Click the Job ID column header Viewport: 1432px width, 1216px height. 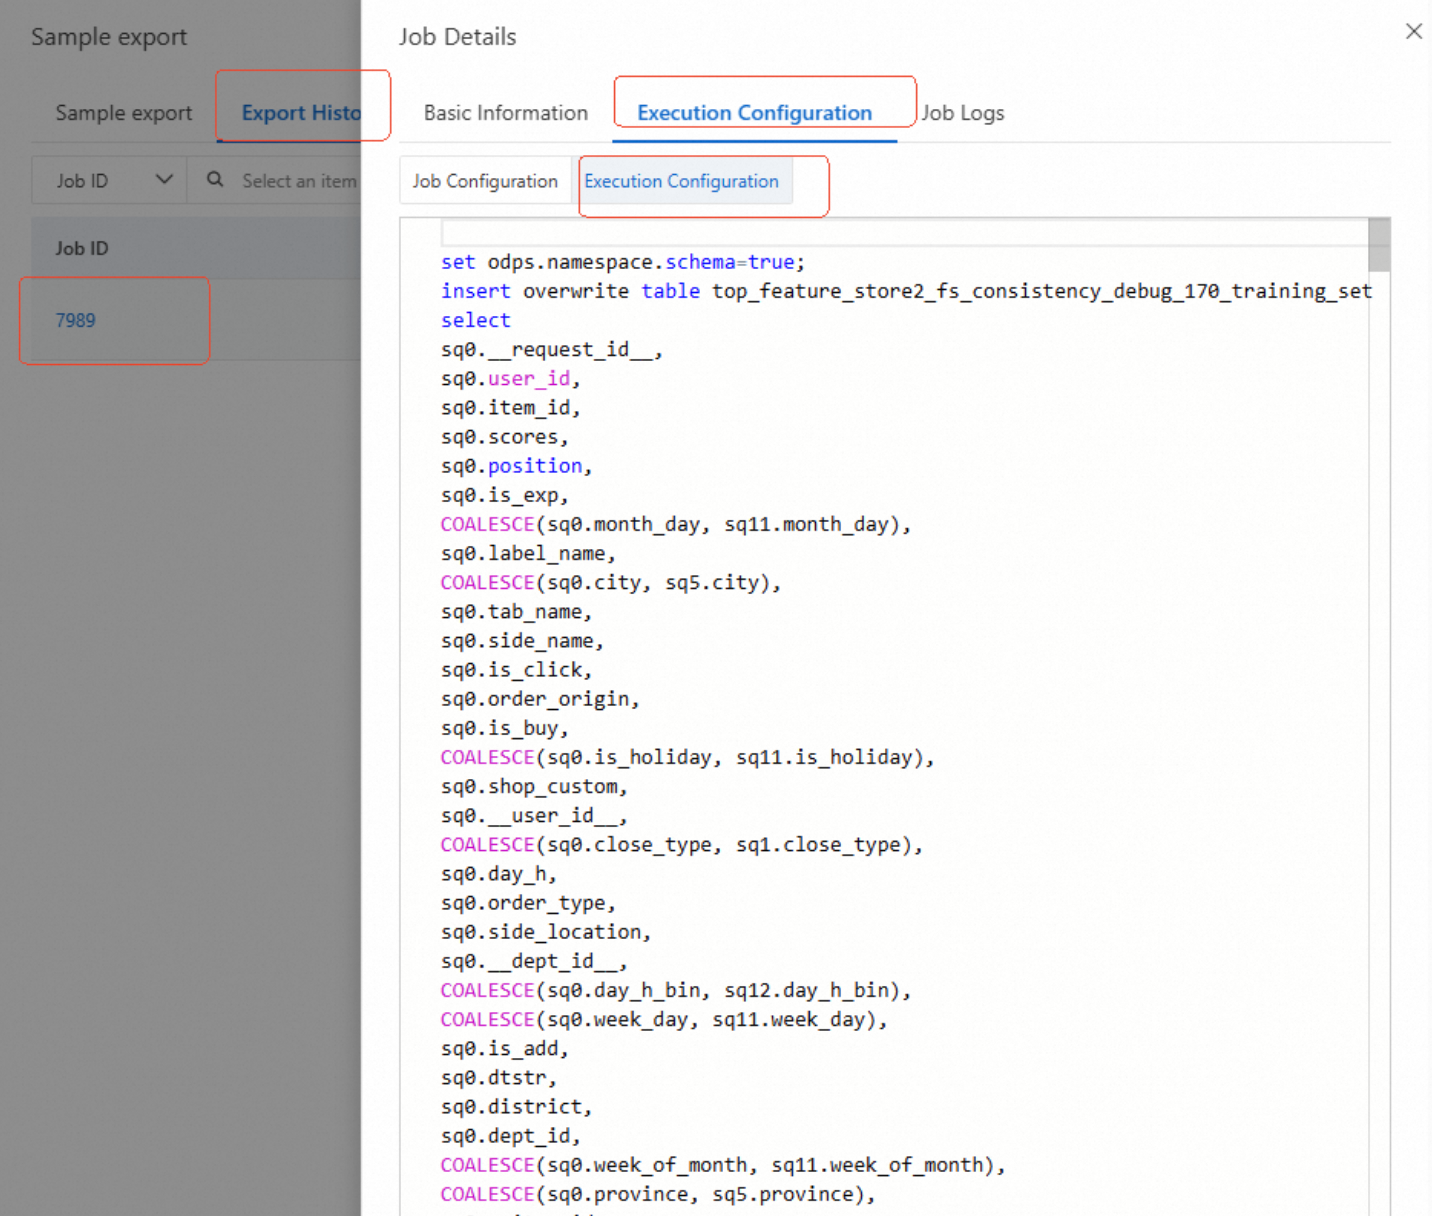click(x=82, y=248)
